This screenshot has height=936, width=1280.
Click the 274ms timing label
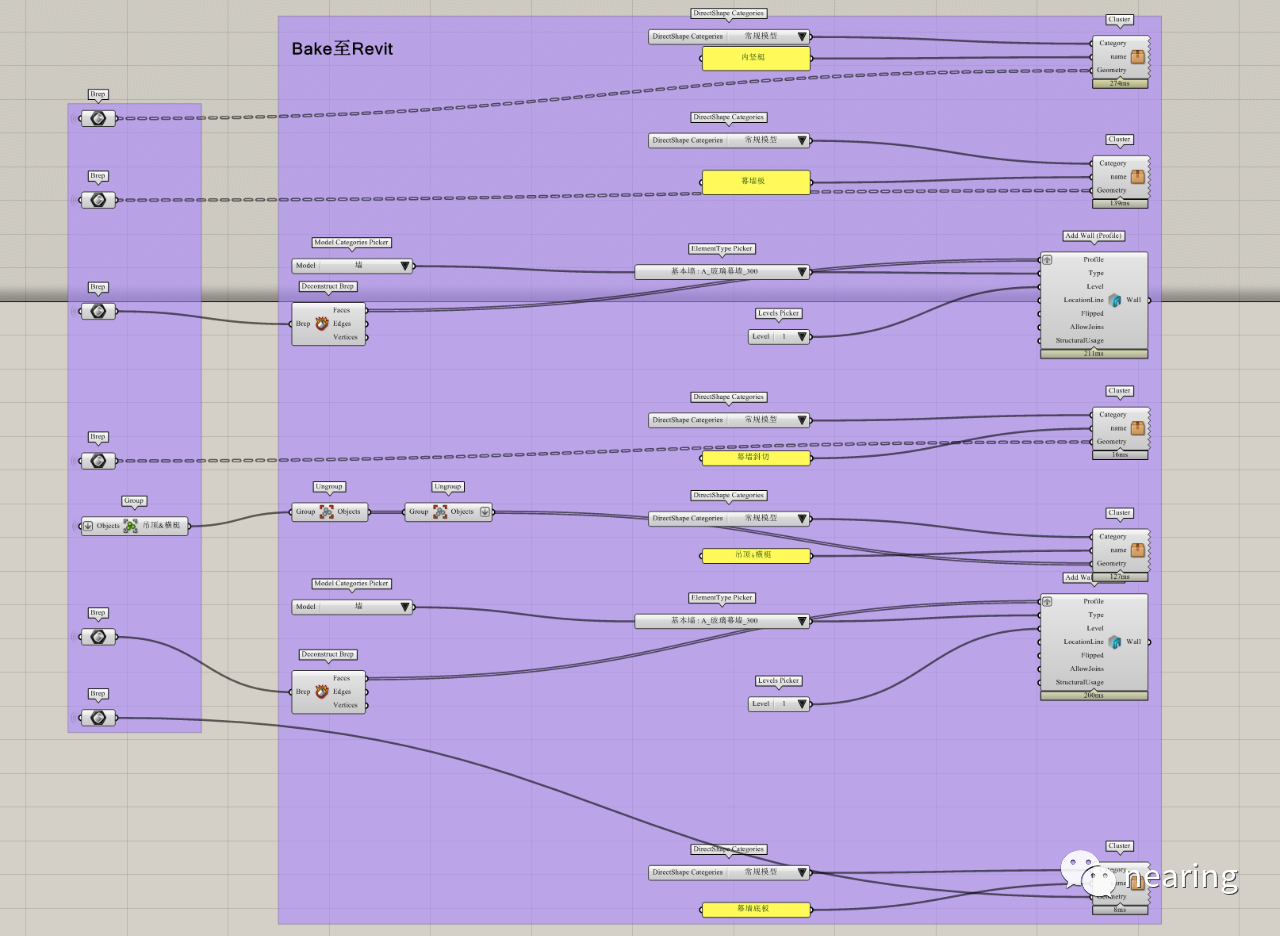pyautogui.click(x=1120, y=84)
